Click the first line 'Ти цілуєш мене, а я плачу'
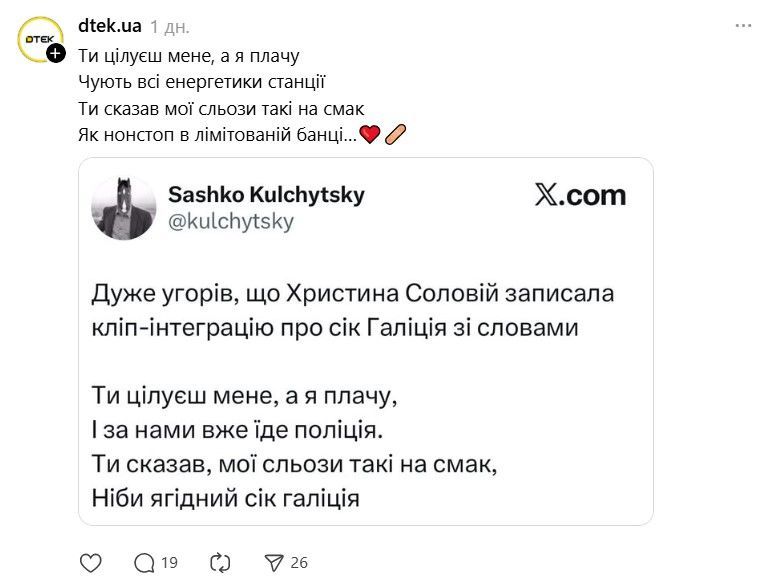The height and width of the screenshot is (581, 771). 188,56
